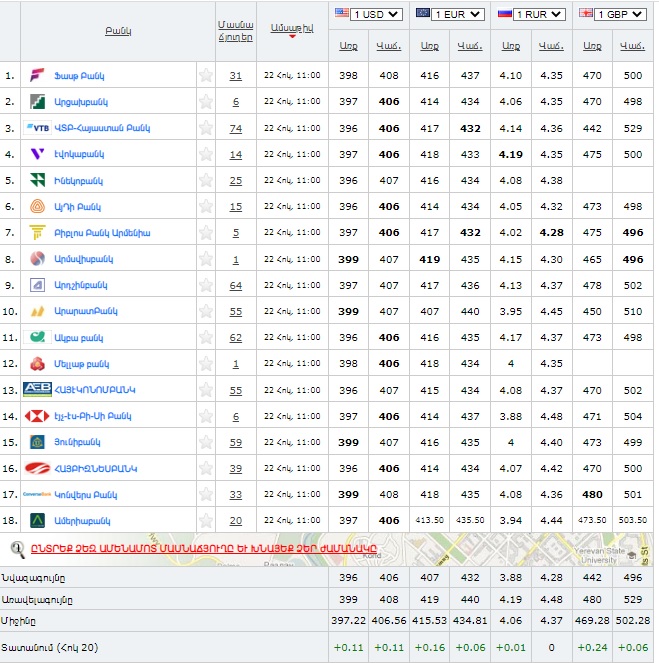Click the VTB bank logo
The image size is (659, 663).
37,128
